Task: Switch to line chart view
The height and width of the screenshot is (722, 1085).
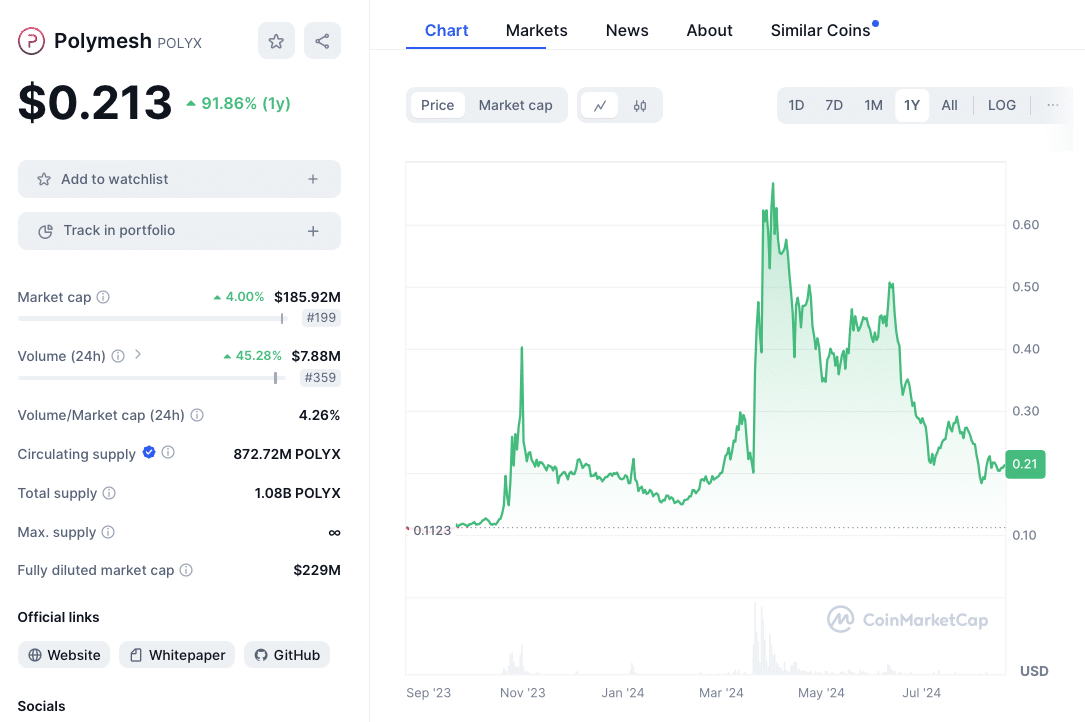Action: (600, 105)
